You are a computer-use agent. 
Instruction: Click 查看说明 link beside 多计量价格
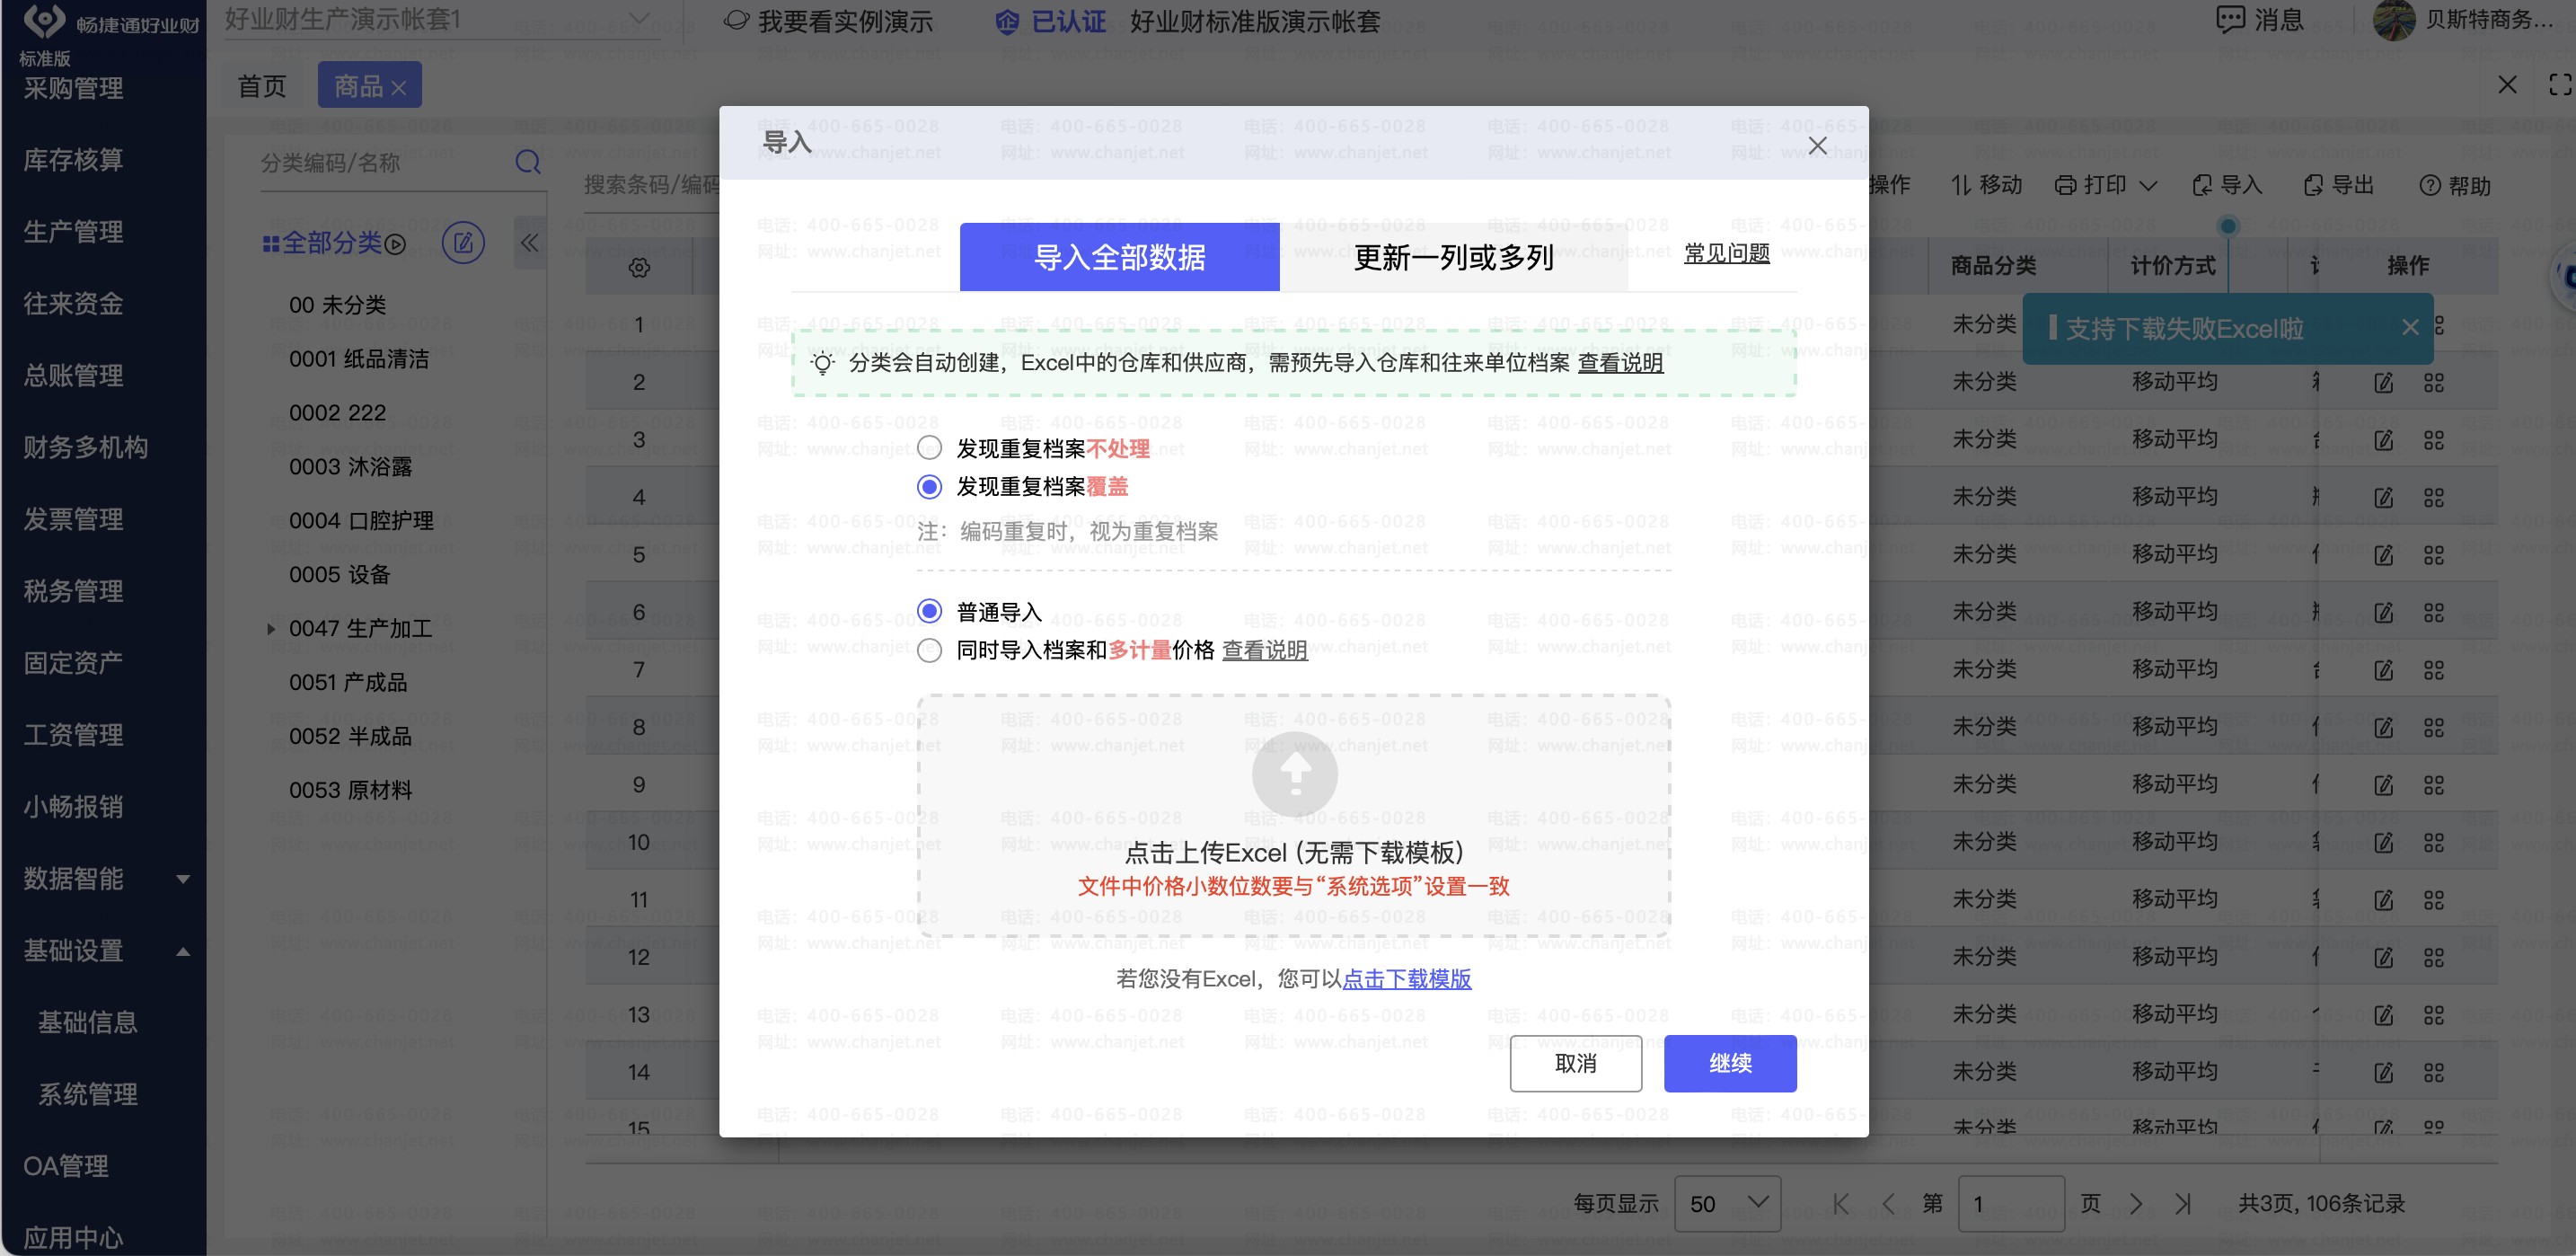point(1264,650)
